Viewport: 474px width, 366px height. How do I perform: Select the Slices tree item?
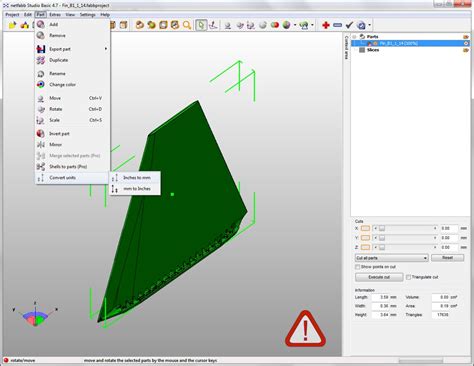[x=373, y=50]
